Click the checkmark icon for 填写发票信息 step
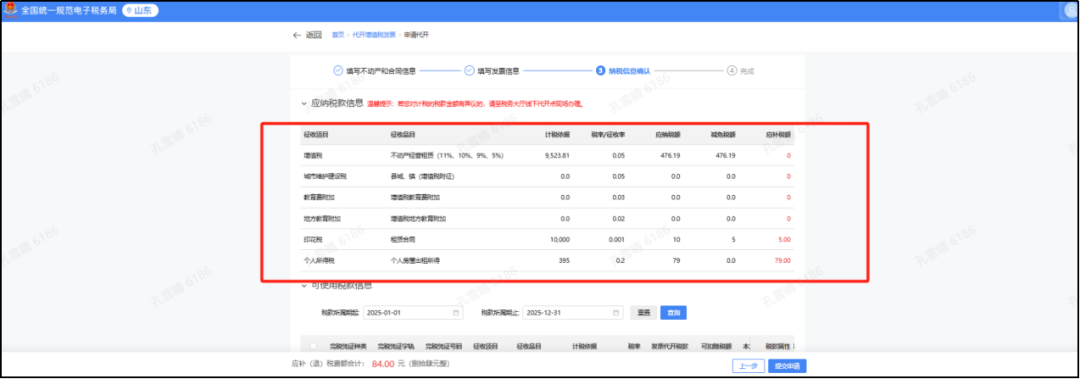This screenshot has height=379, width=1080. (469, 70)
